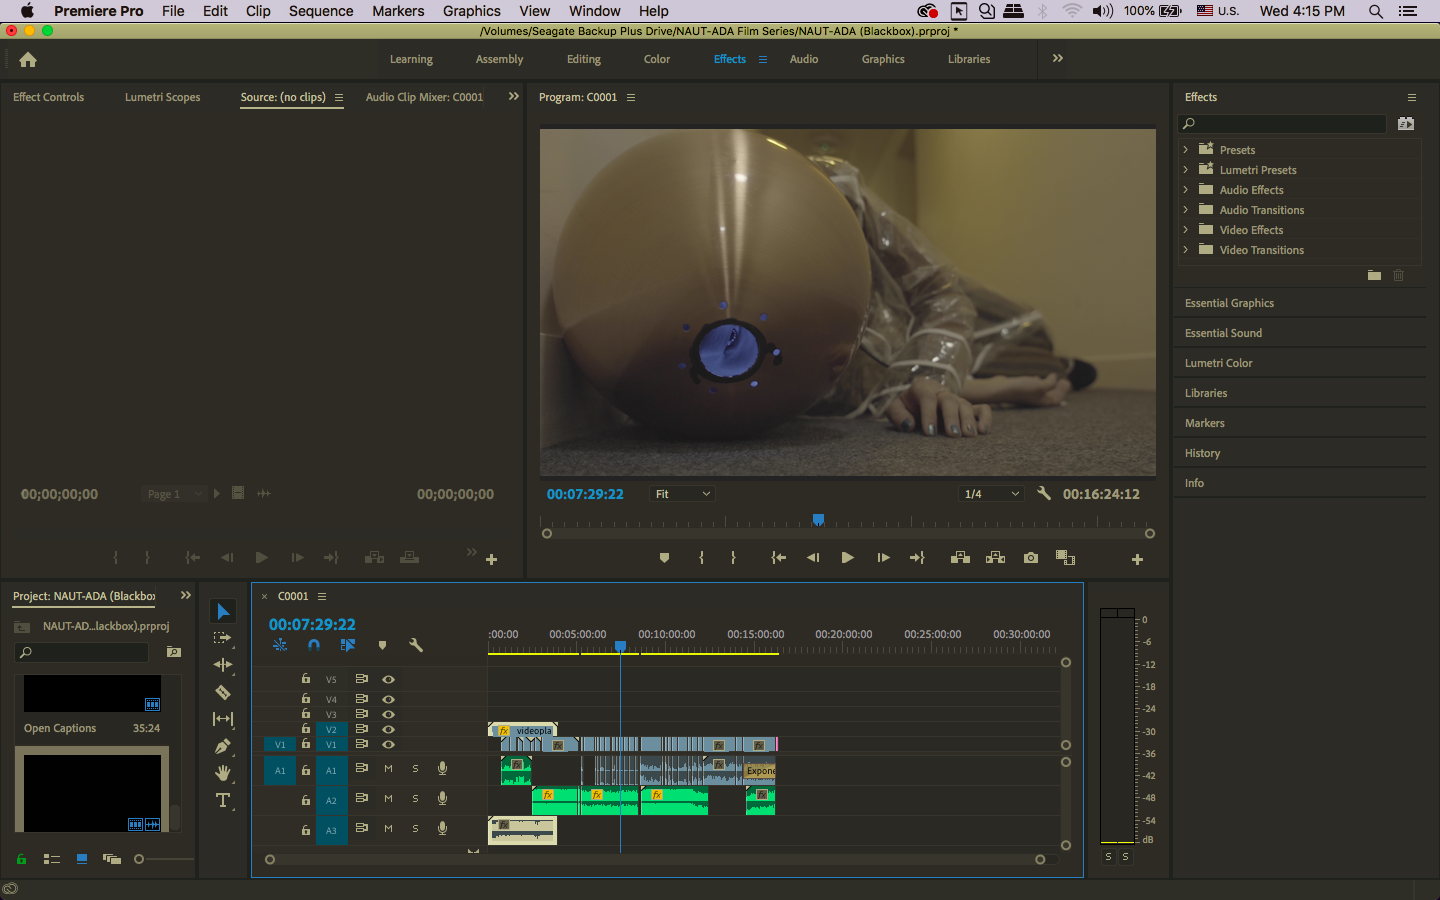Select the Pen tool
1440x900 pixels.
(223, 746)
